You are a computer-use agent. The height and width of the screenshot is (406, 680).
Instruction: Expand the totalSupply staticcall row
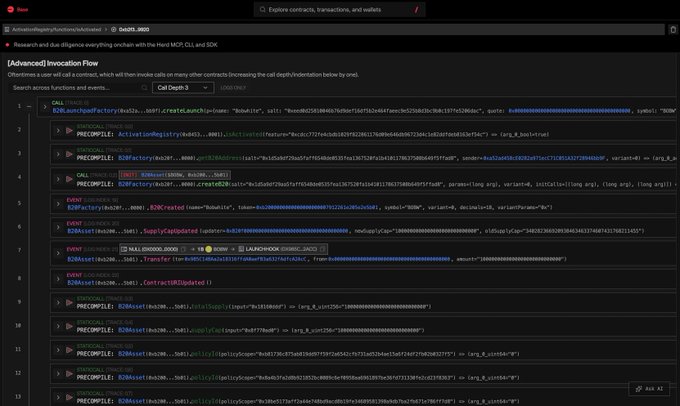click(58, 302)
